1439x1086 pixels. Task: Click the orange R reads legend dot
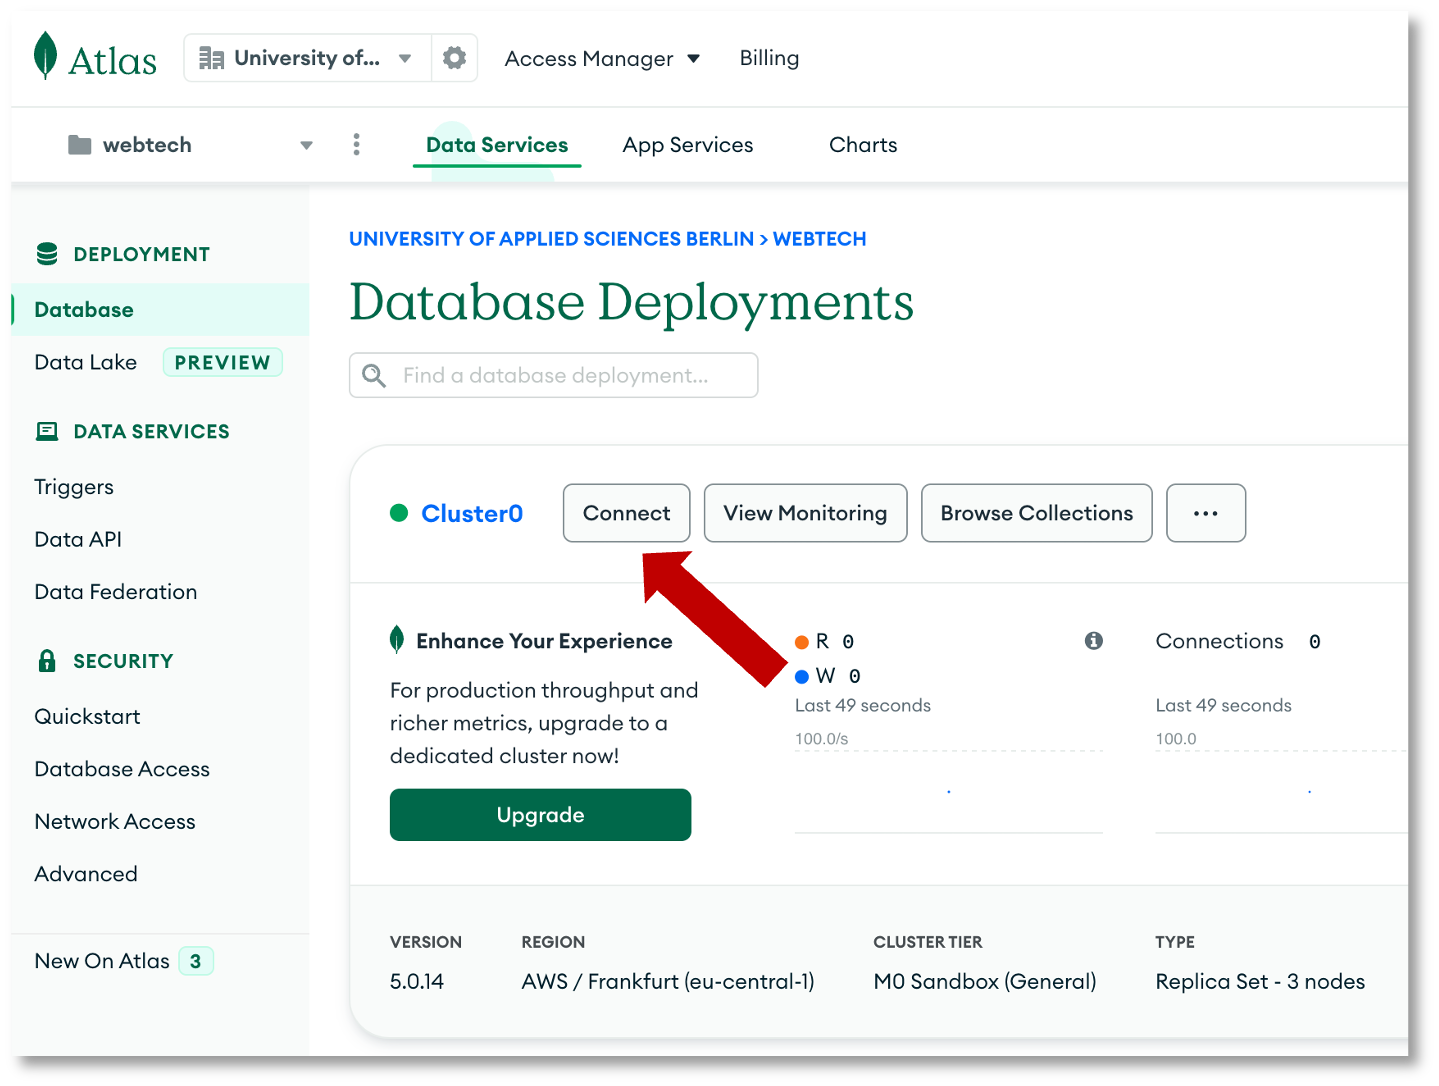802,642
